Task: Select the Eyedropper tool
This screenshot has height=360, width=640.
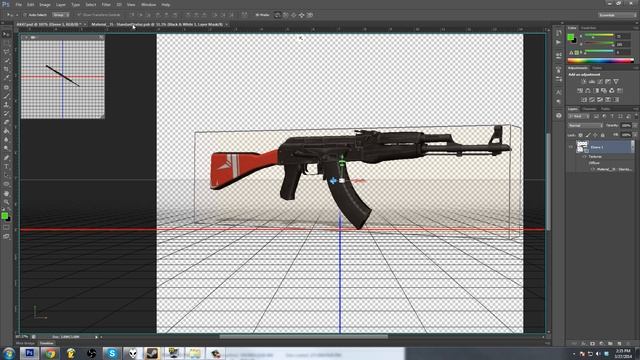Action: click(x=6, y=78)
